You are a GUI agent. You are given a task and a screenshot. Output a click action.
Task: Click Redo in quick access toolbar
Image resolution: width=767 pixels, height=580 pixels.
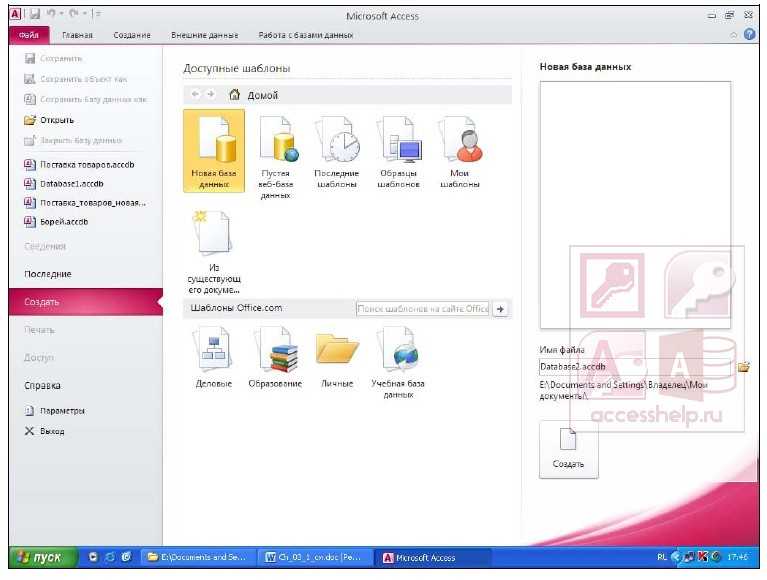click(x=74, y=14)
